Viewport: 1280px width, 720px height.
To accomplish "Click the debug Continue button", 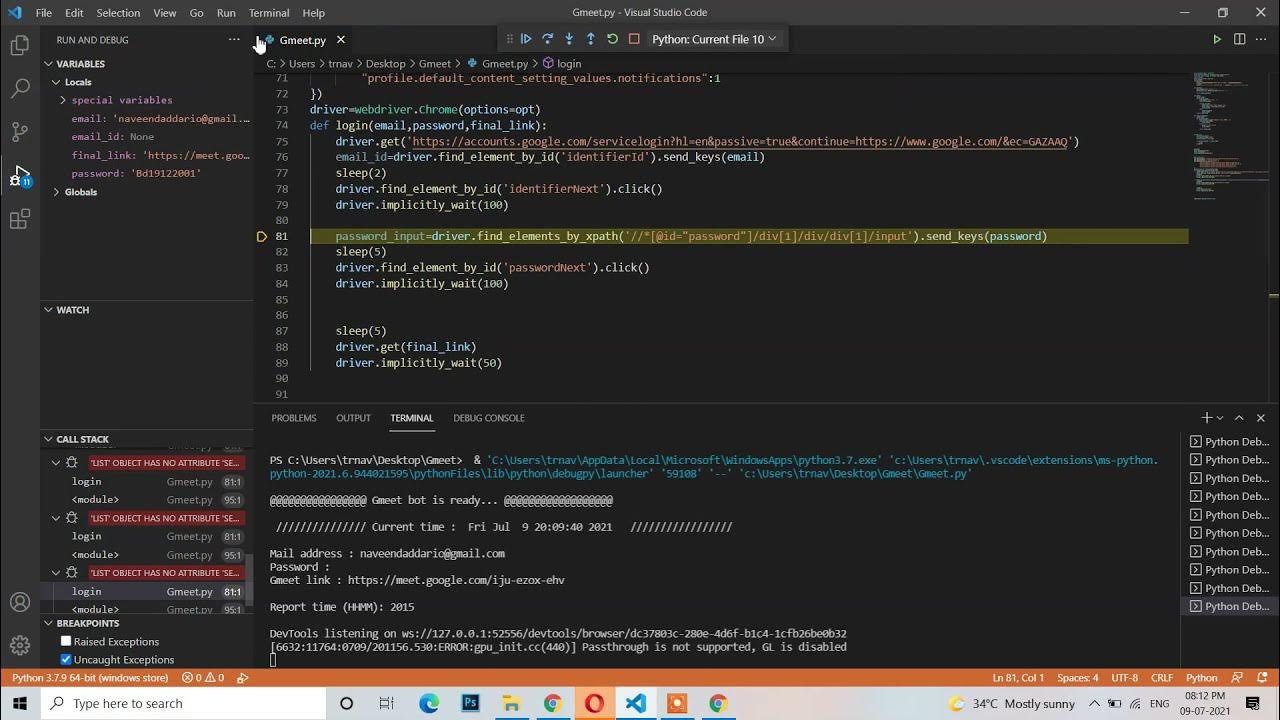I will coord(526,39).
